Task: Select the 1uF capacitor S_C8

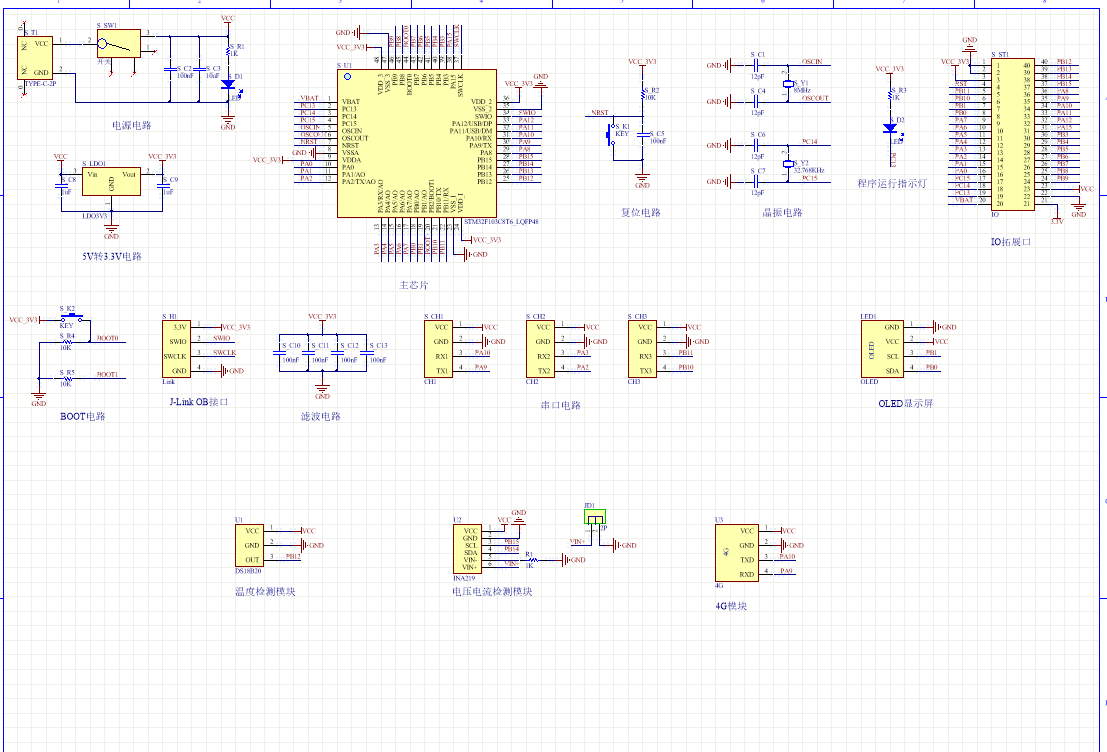Action: [x=60, y=186]
